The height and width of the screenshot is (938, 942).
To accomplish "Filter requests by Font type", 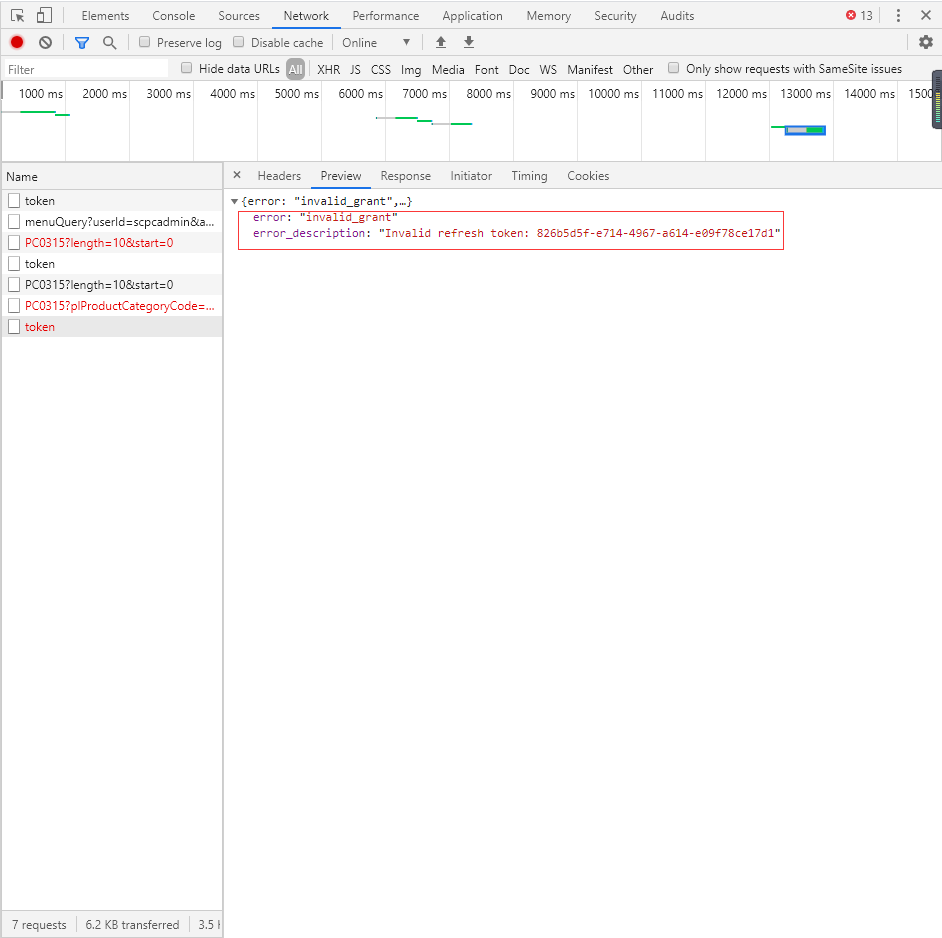I will [486, 69].
